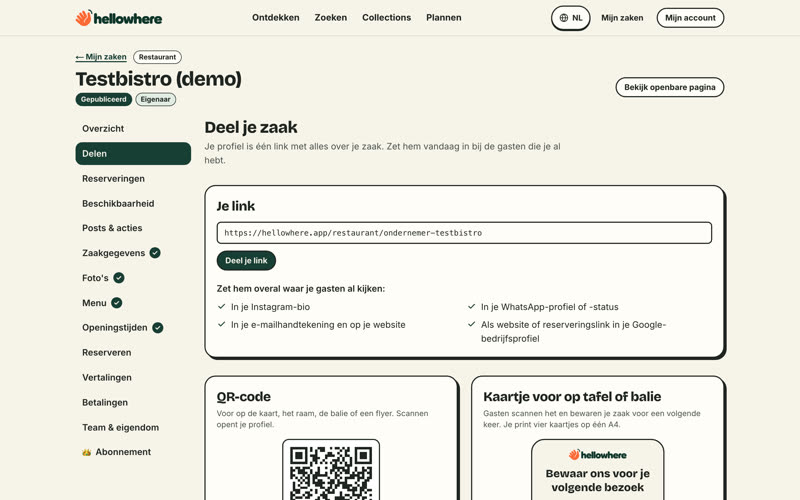
Task: Click checkmark next to Instagram-bio tip
Action: tap(221, 307)
